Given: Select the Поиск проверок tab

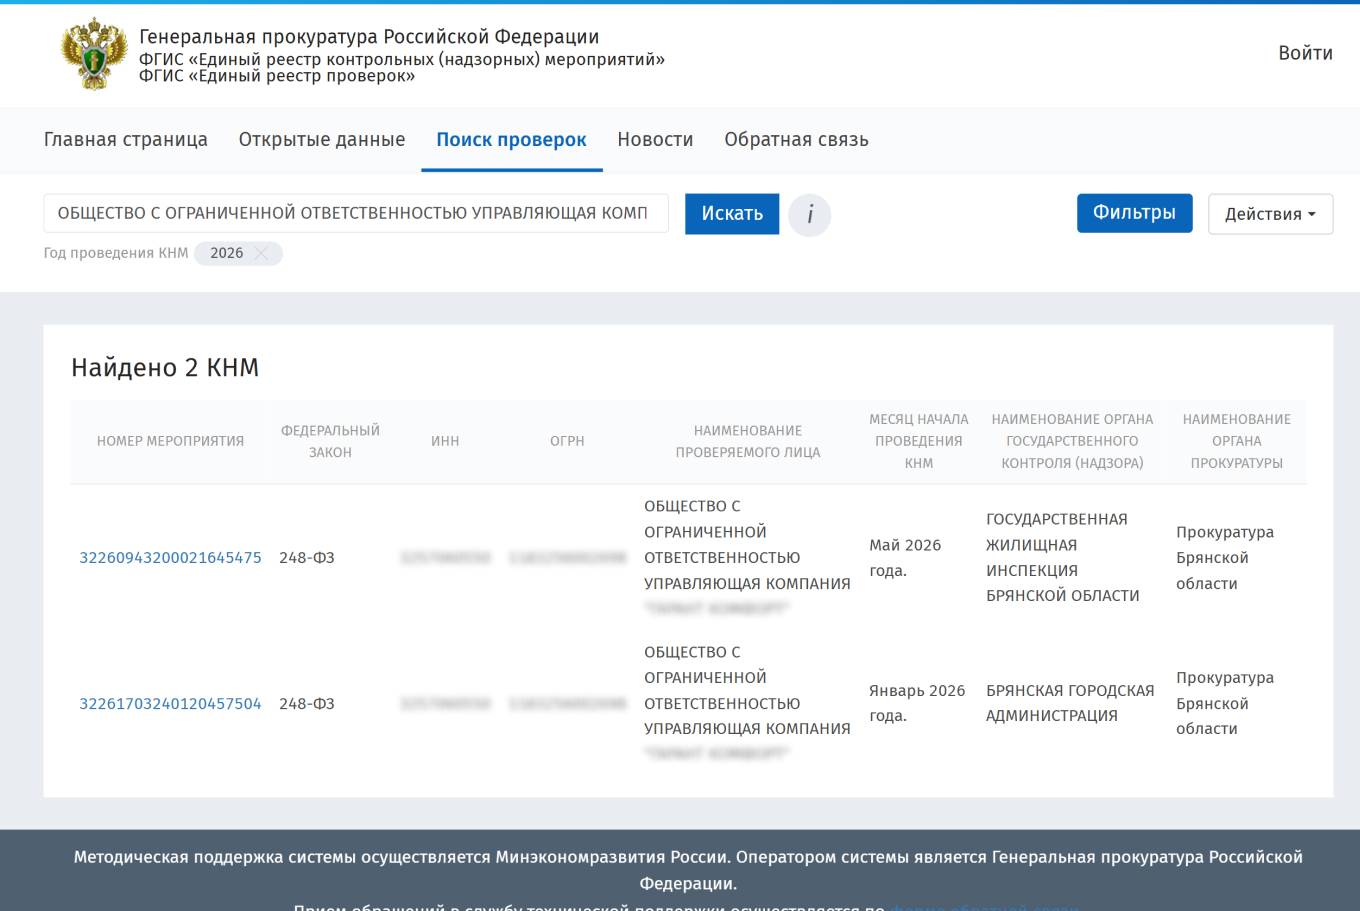Looking at the screenshot, I should point(512,140).
